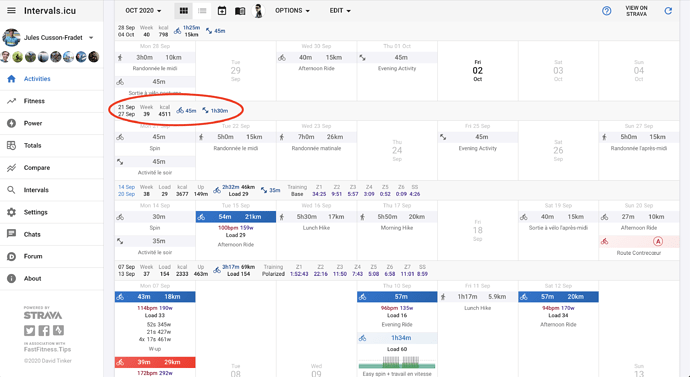The height and width of the screenshot is (377, 690).
Task: Click the Strava square icon in footer
Action: click(59, 330)
